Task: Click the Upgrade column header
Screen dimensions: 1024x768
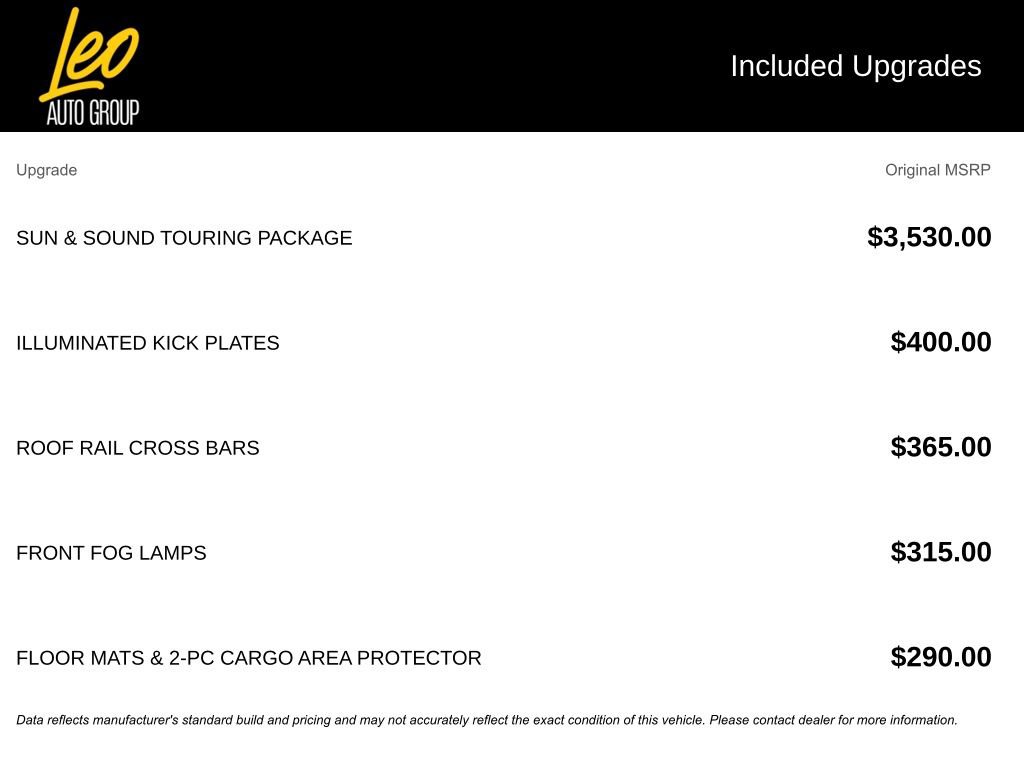Action: (x=46, y=170)
